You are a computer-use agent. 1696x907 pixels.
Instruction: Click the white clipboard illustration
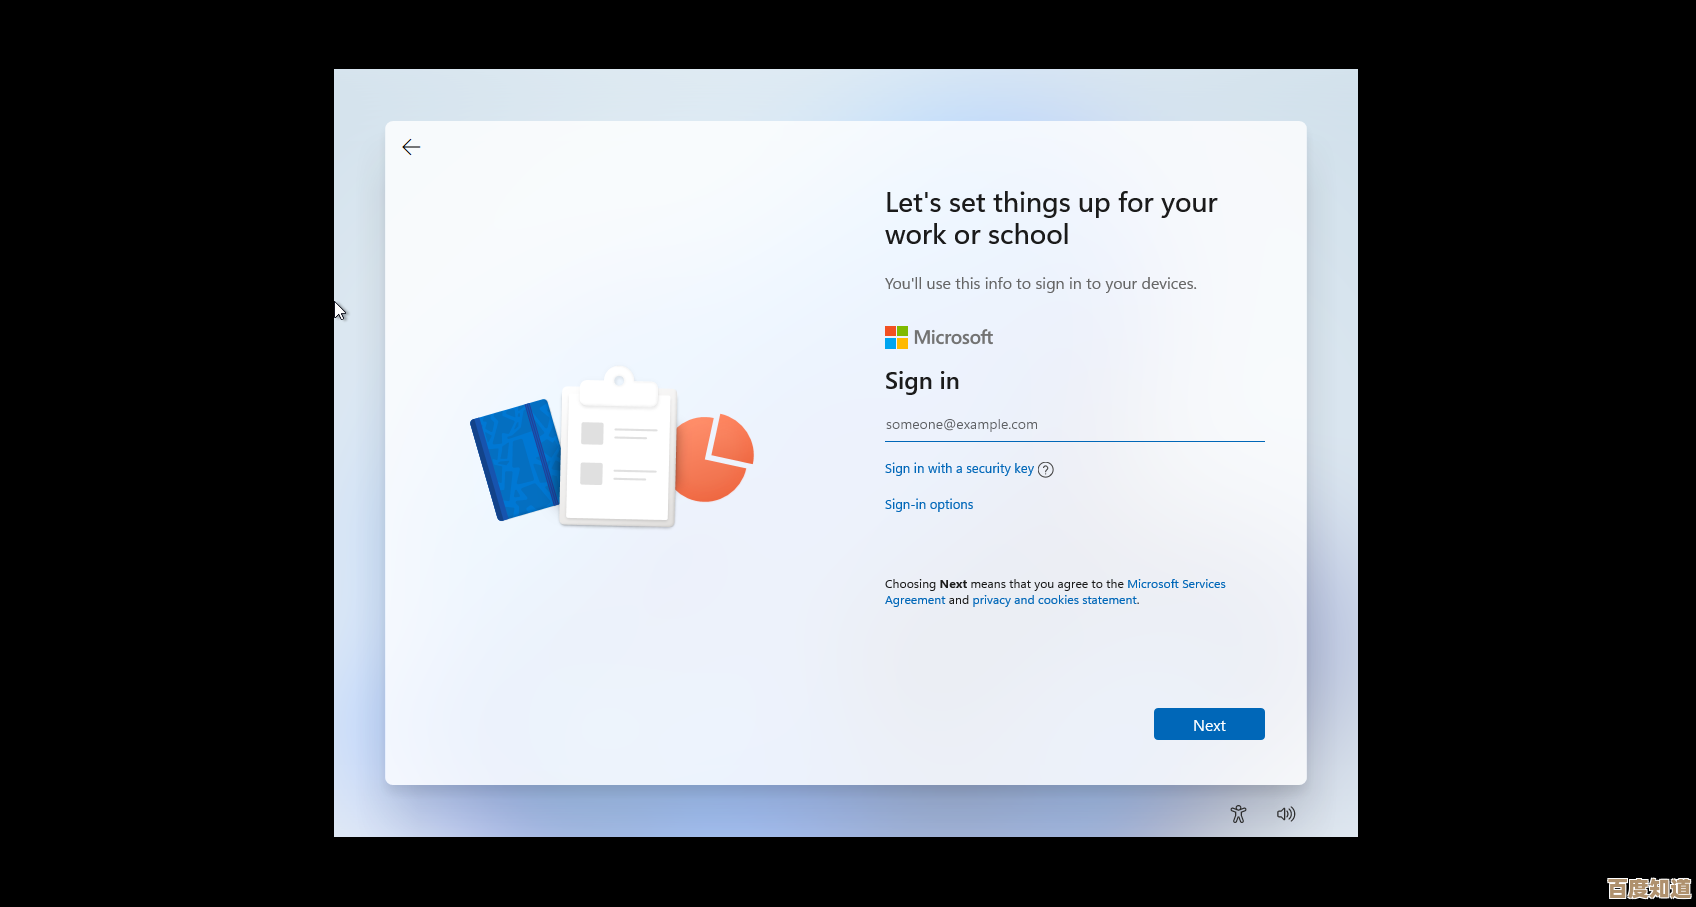[619, 450]
